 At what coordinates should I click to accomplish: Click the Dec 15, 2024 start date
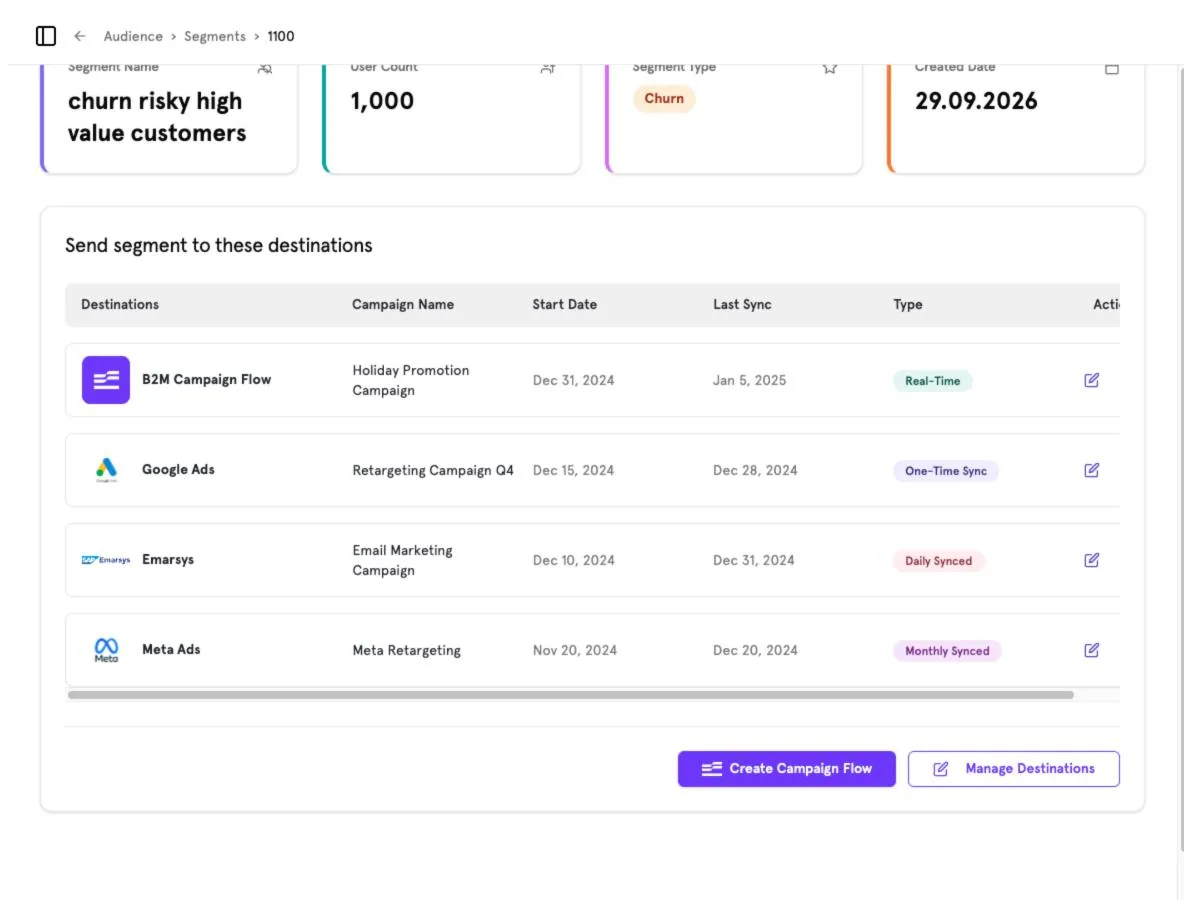pos(573,470)
